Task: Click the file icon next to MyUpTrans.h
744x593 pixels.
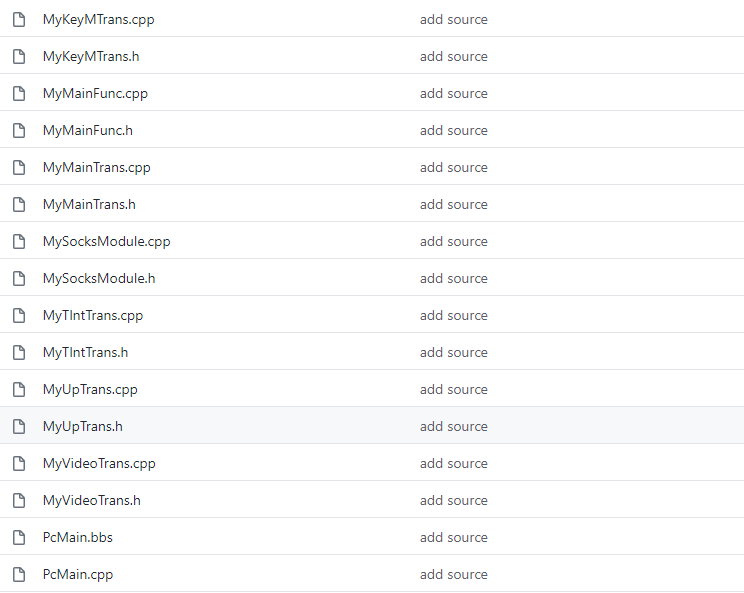Action: (18, 427)
